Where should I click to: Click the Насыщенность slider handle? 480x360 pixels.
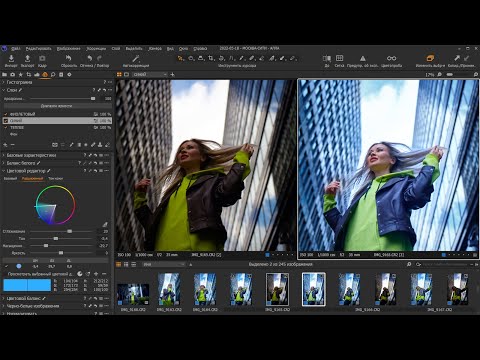tap(46, 246)
